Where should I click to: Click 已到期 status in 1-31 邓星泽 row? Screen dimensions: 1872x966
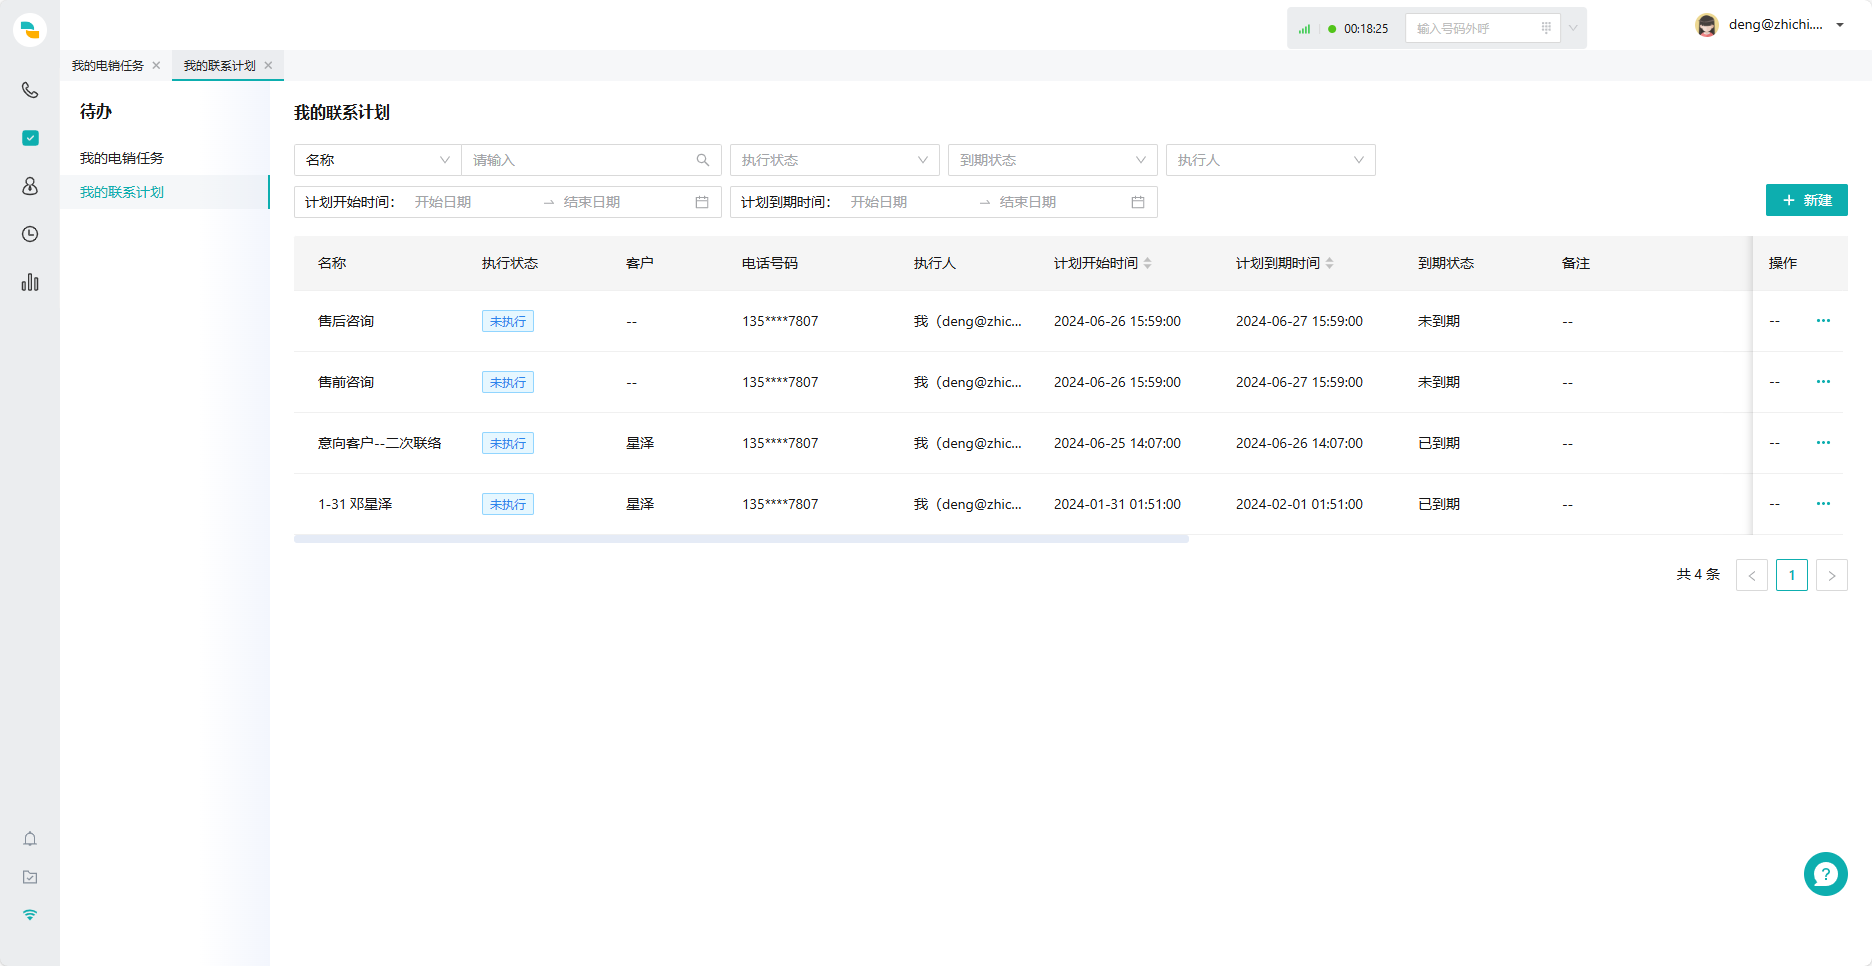coord(1439,504)
